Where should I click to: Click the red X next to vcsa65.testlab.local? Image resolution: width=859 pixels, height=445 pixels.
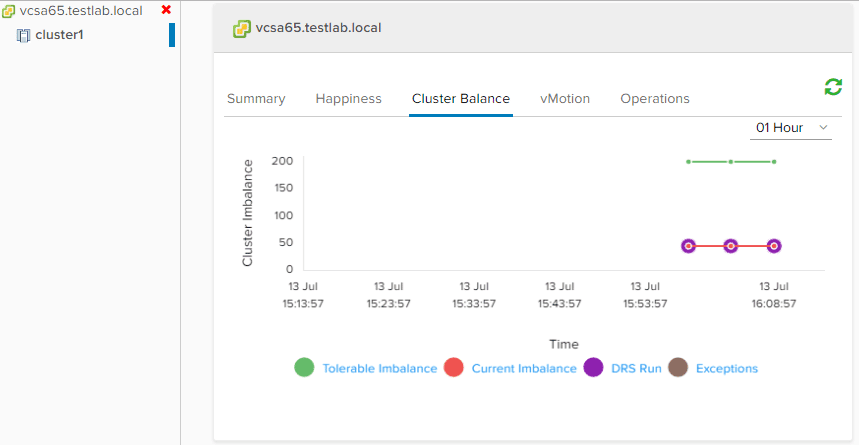tap(167, 9)
